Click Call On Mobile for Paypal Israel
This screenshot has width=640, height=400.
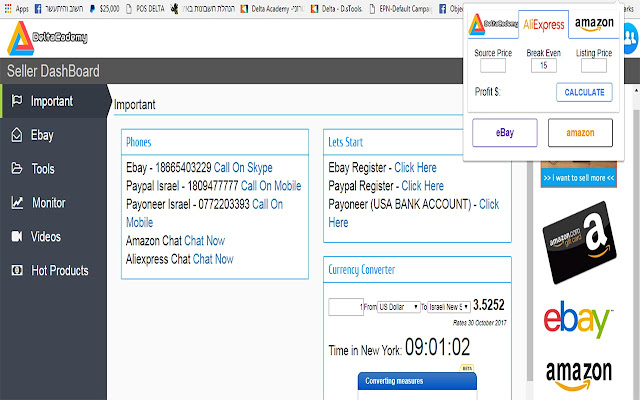(x=271, y=186)
